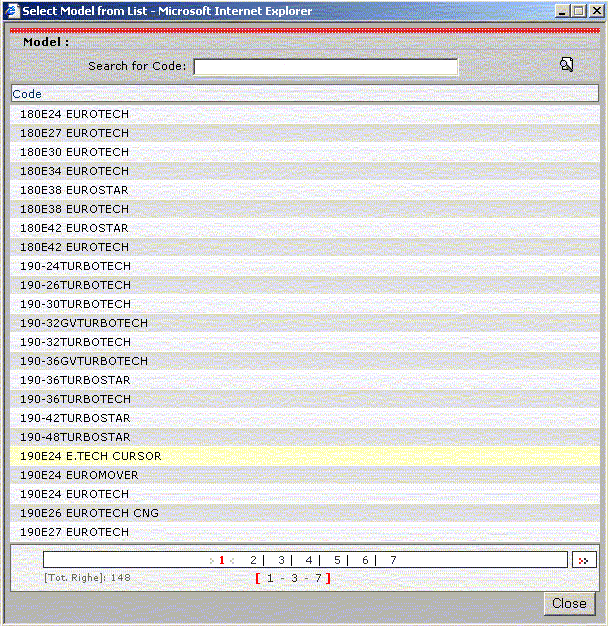The height and width of the screenshot is (626, 608).
Task: Click current page number 1
Action: [x=222, y=560]
